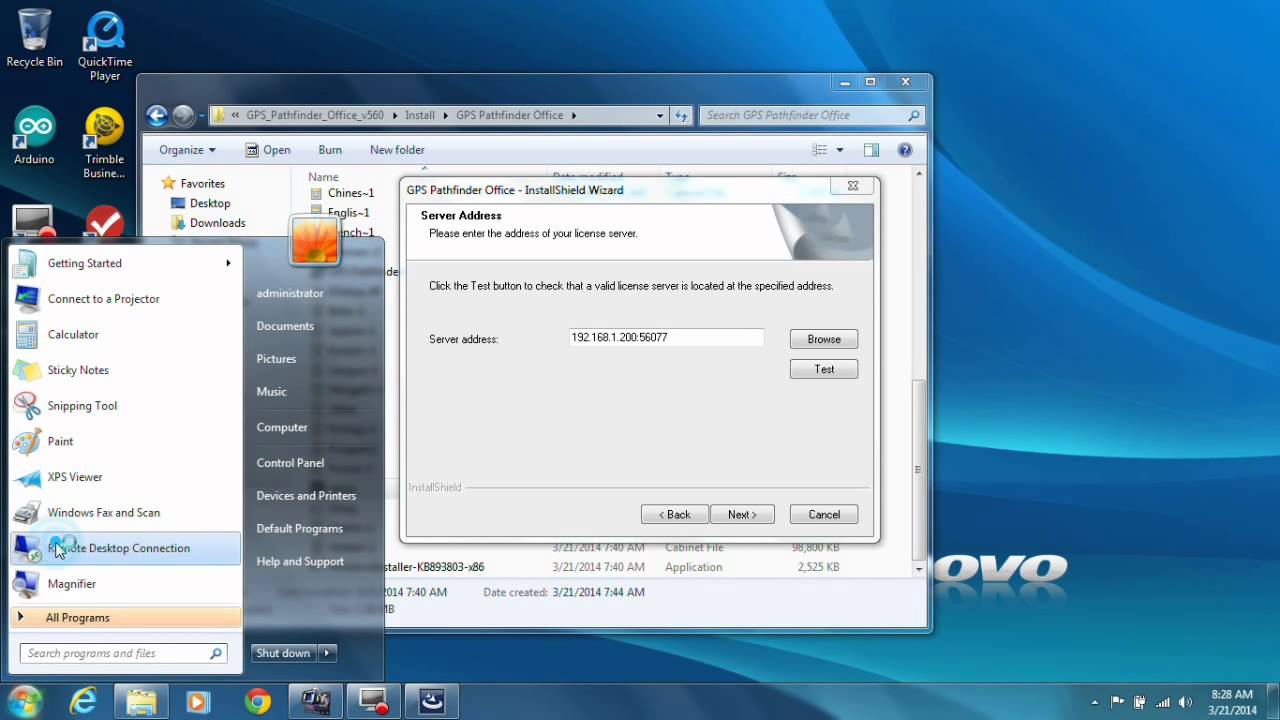Click the Server address field
The height and width of the screenshot is (720, 1280).
click(x=666, y=338)
